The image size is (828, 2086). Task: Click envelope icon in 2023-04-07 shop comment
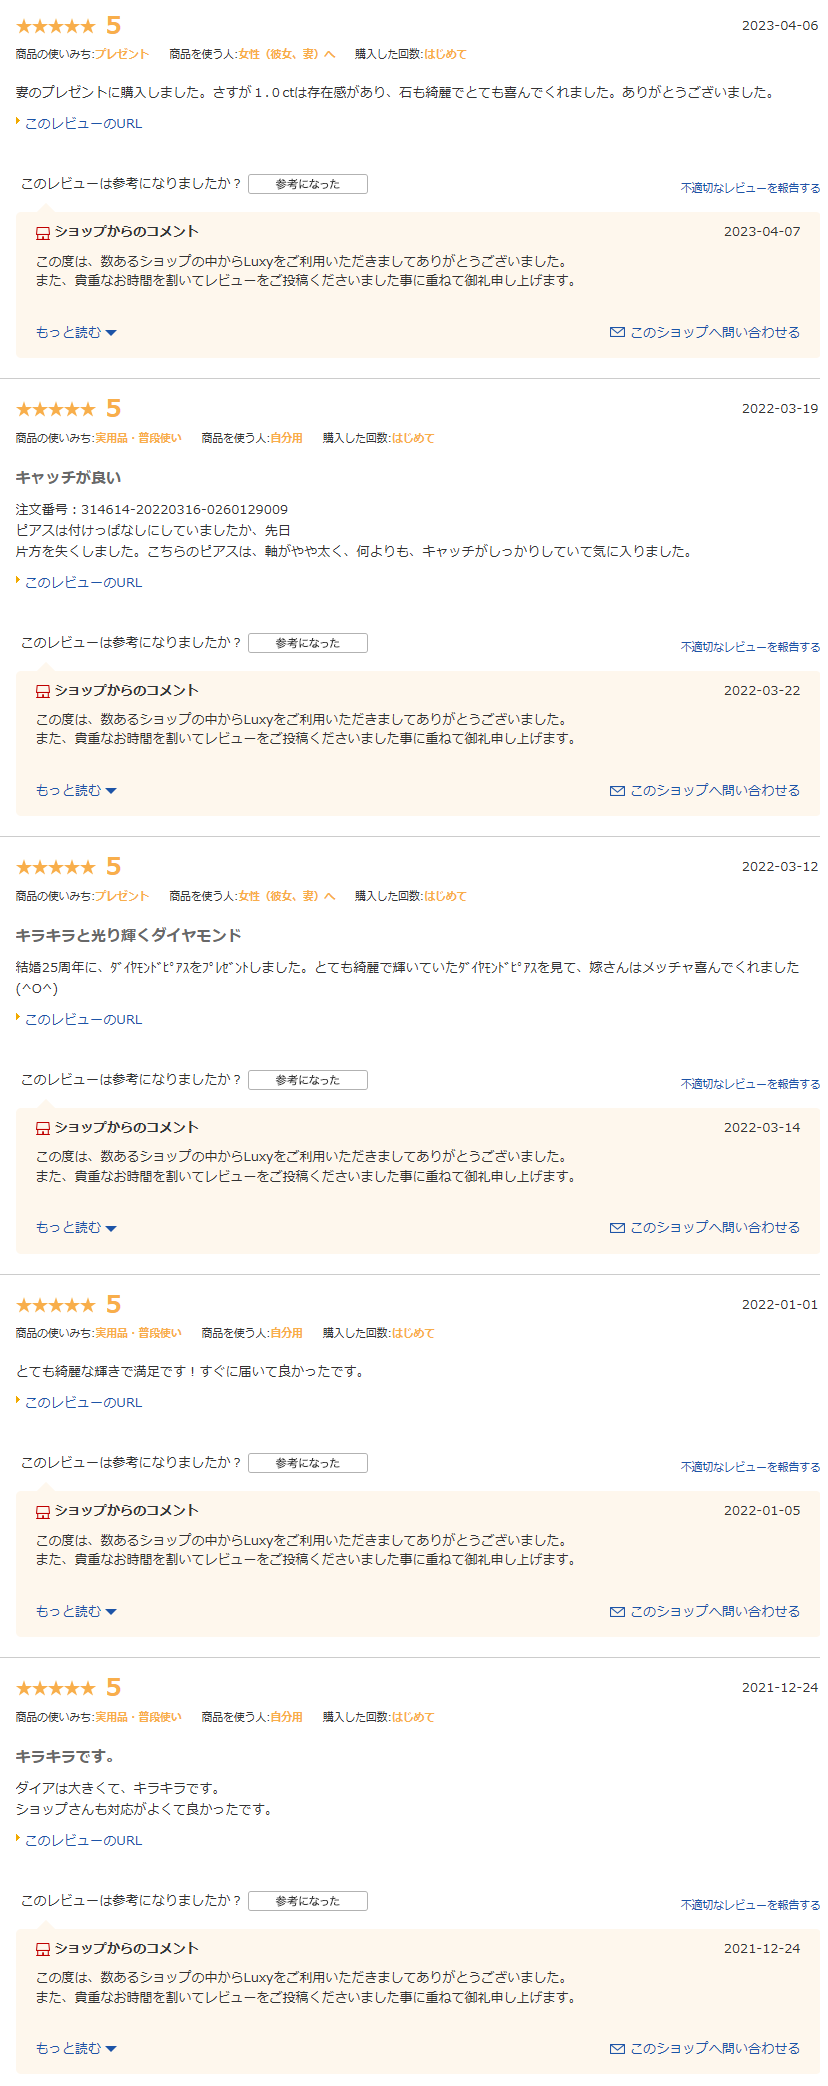click(x=617, y=332)
